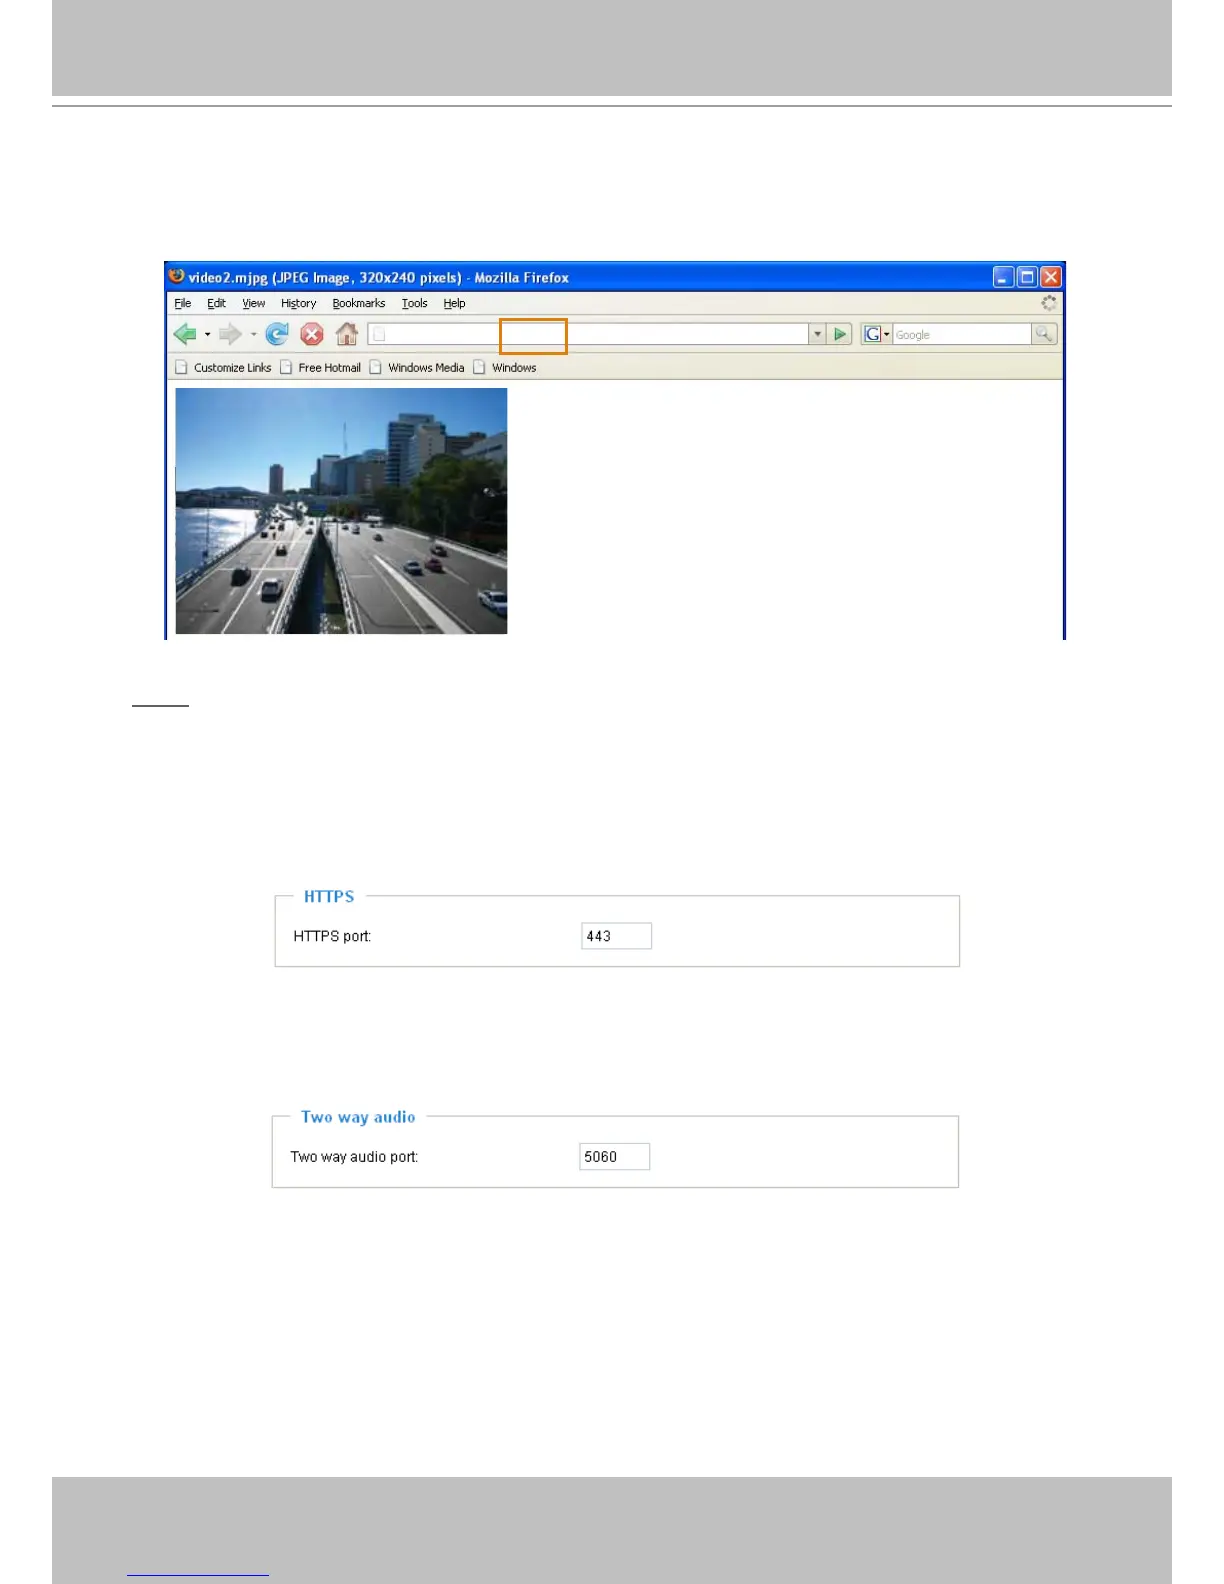Viewport: 1224px width, 1584px height.
Task: Open the Windows bookmark in bookmarks toolbar
Action: [x=505, y=367]
